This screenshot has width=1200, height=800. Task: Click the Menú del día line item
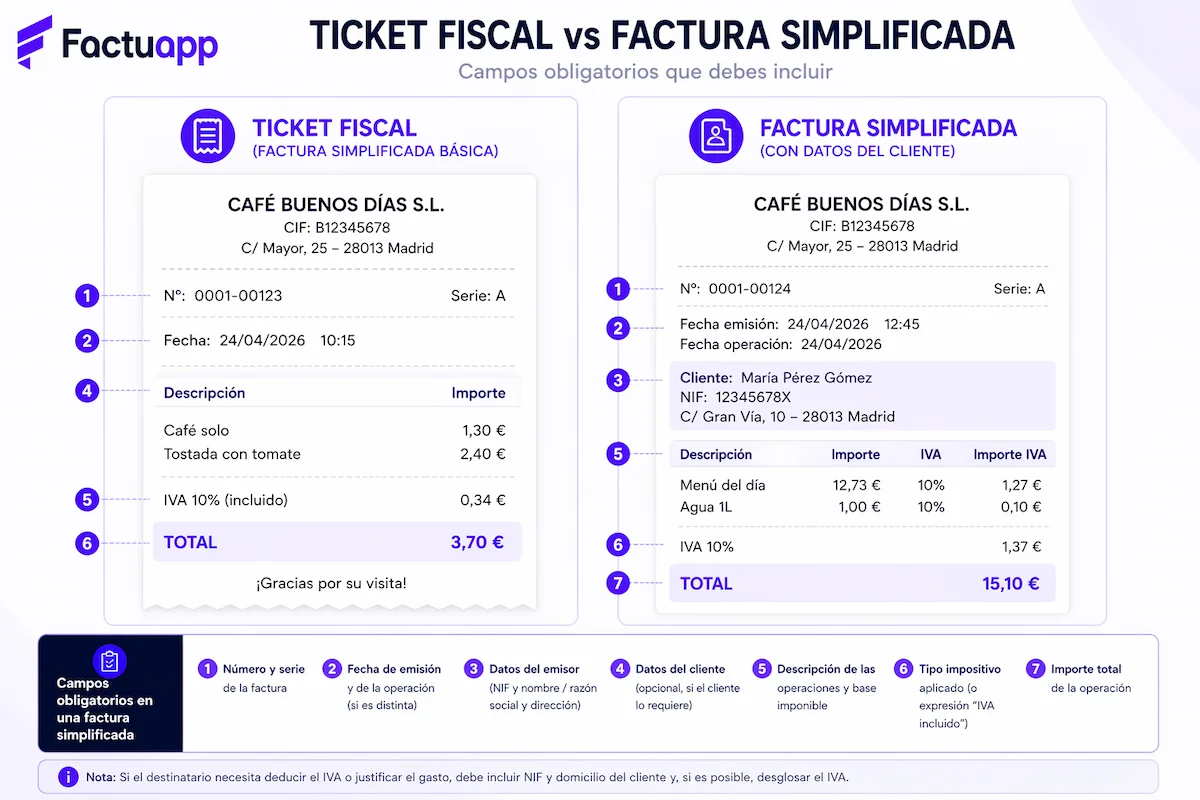coord(722,485)
